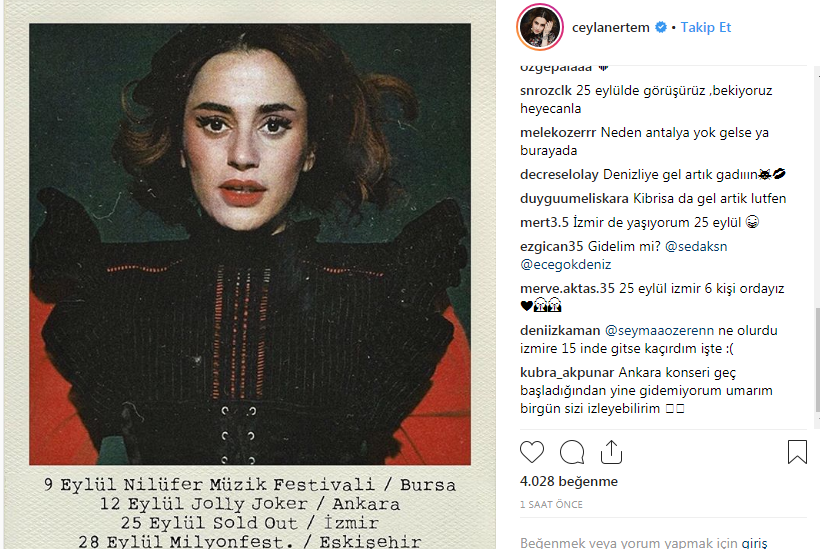The width and height of the screenshot is (820, 549).
Task: Visit the melekozerrr commenter profile
Action: tap(557, 132)
